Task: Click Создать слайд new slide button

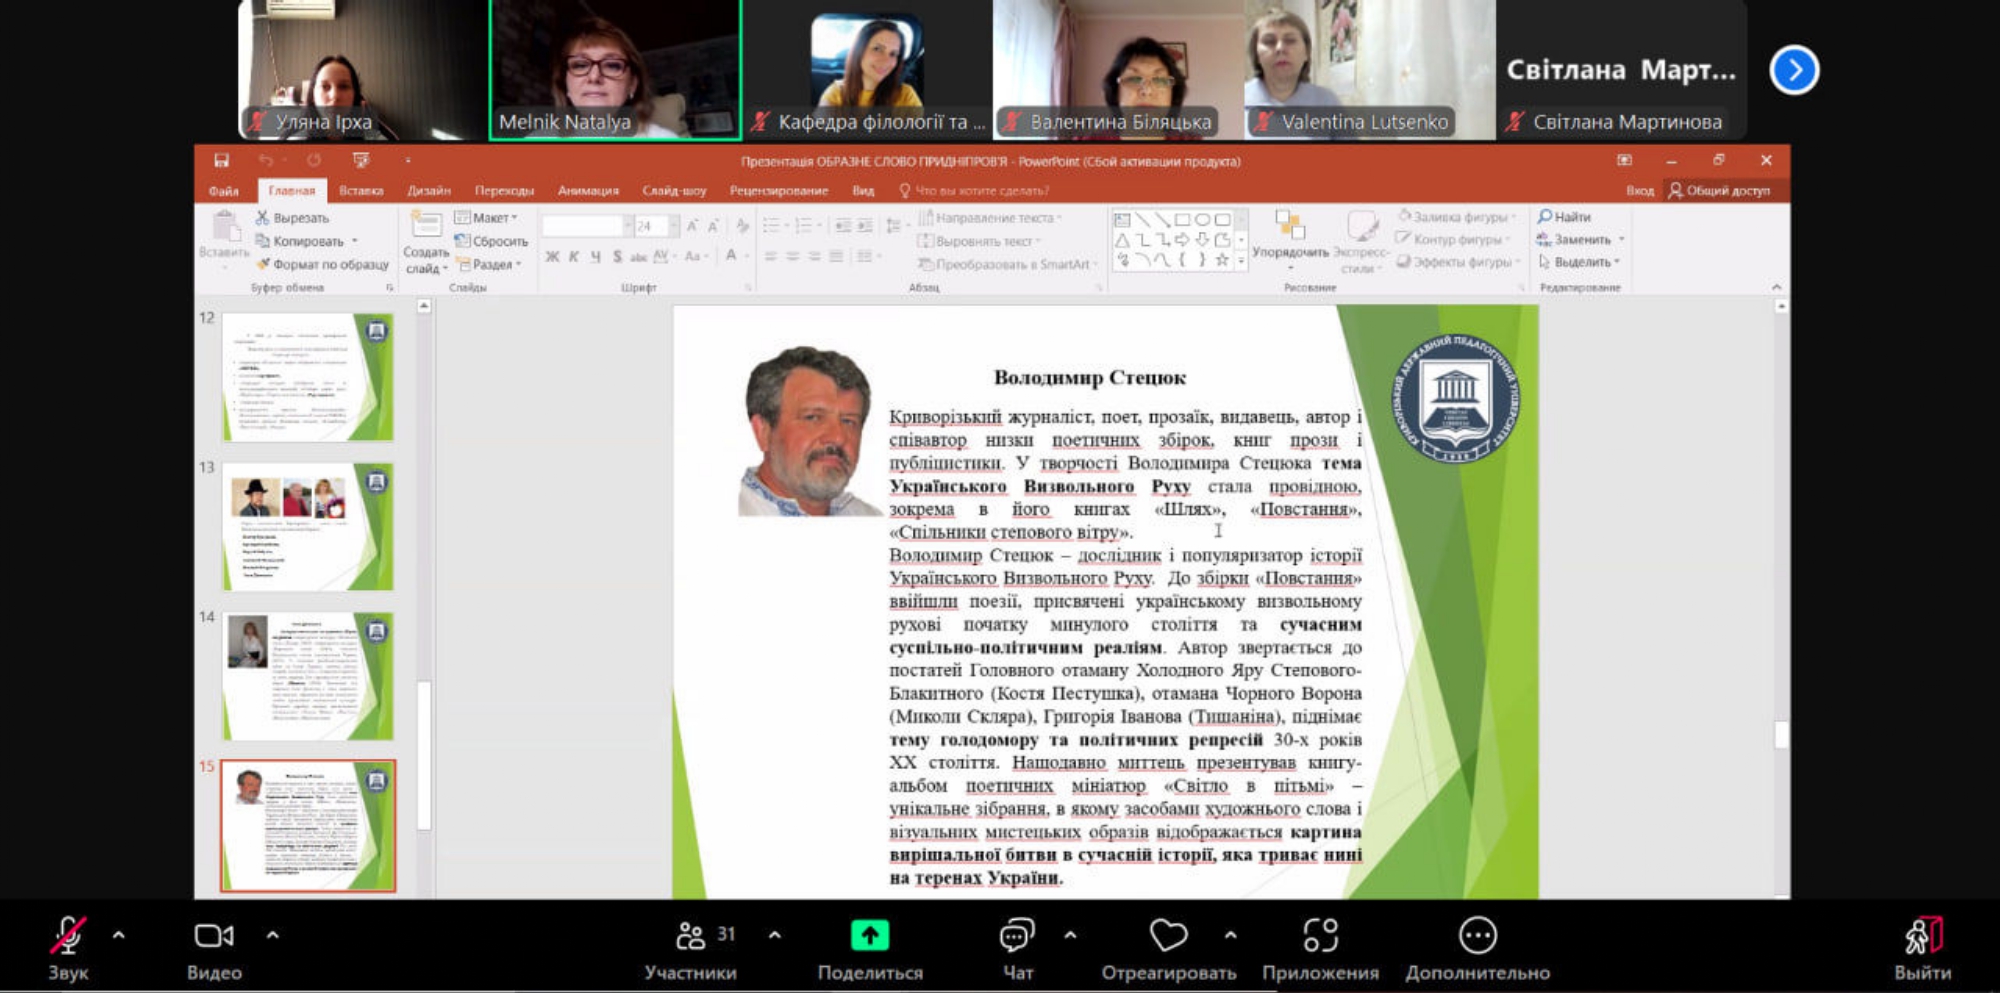Action: pos(426,243)
